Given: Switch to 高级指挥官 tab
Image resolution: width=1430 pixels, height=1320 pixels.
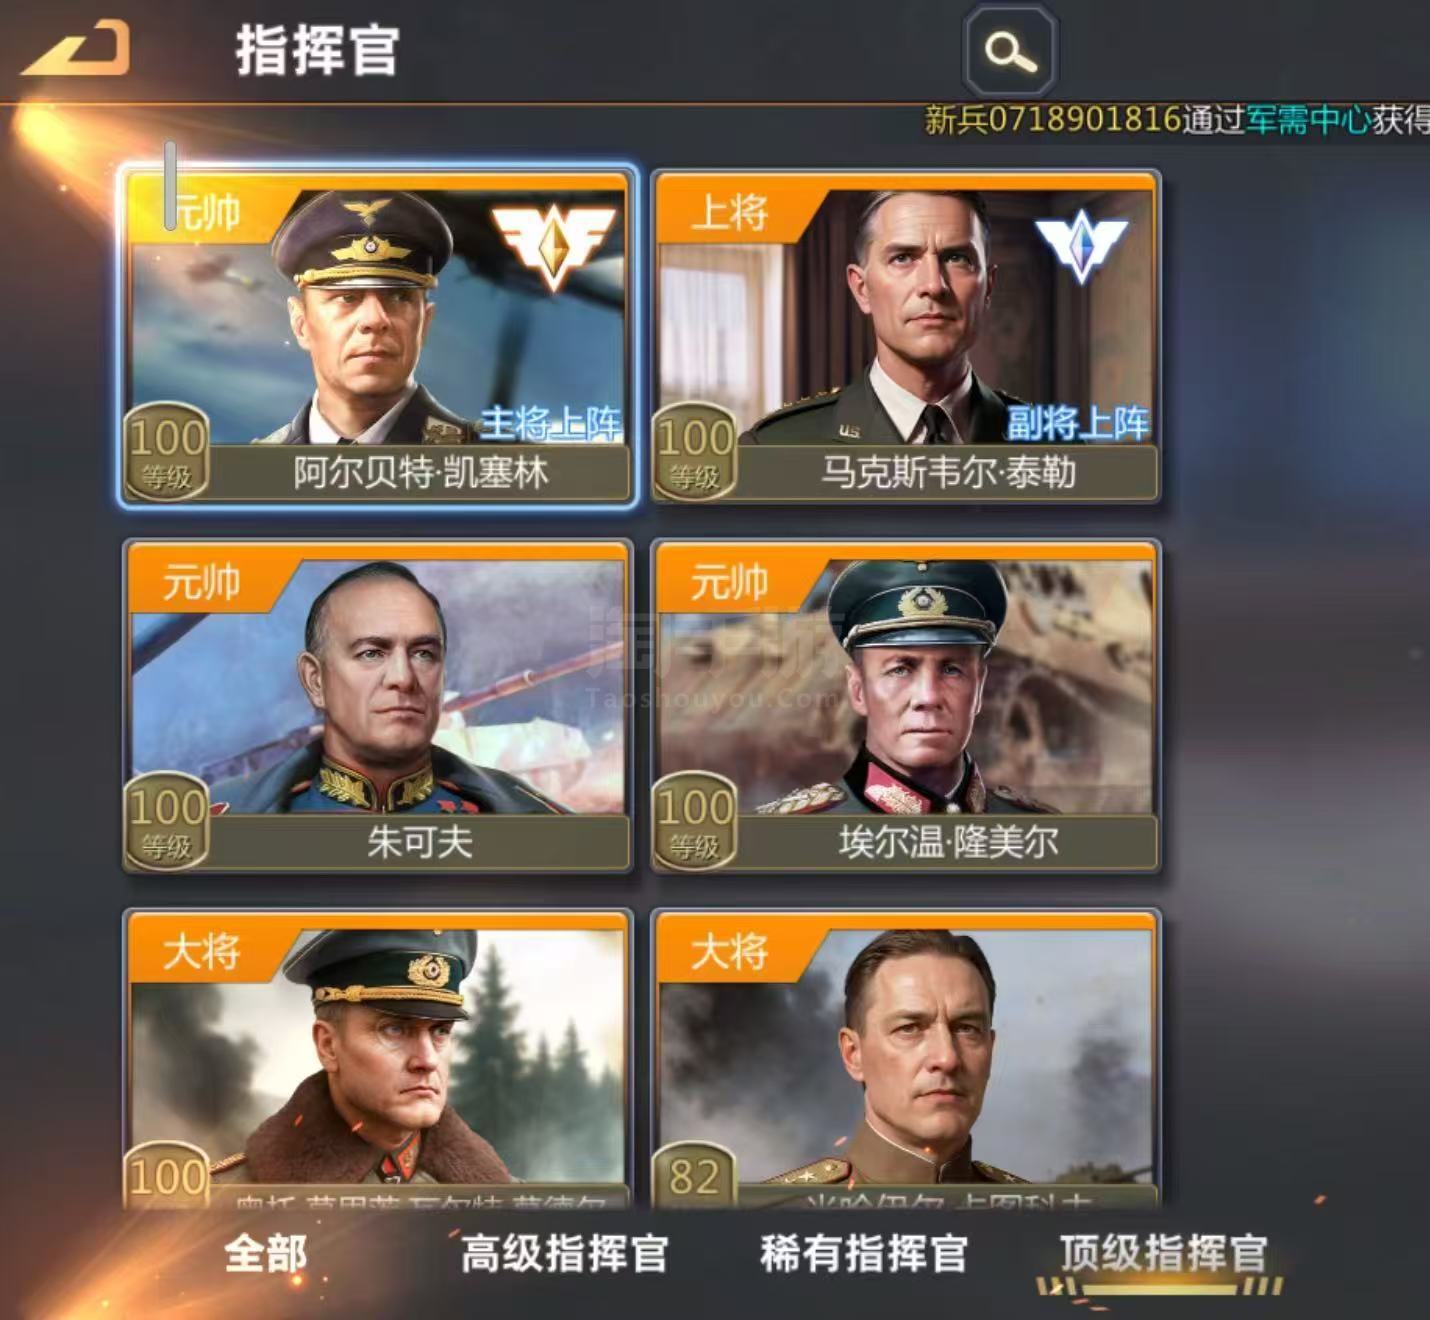Looking at the screenshot, I should tap(564, 1254).
